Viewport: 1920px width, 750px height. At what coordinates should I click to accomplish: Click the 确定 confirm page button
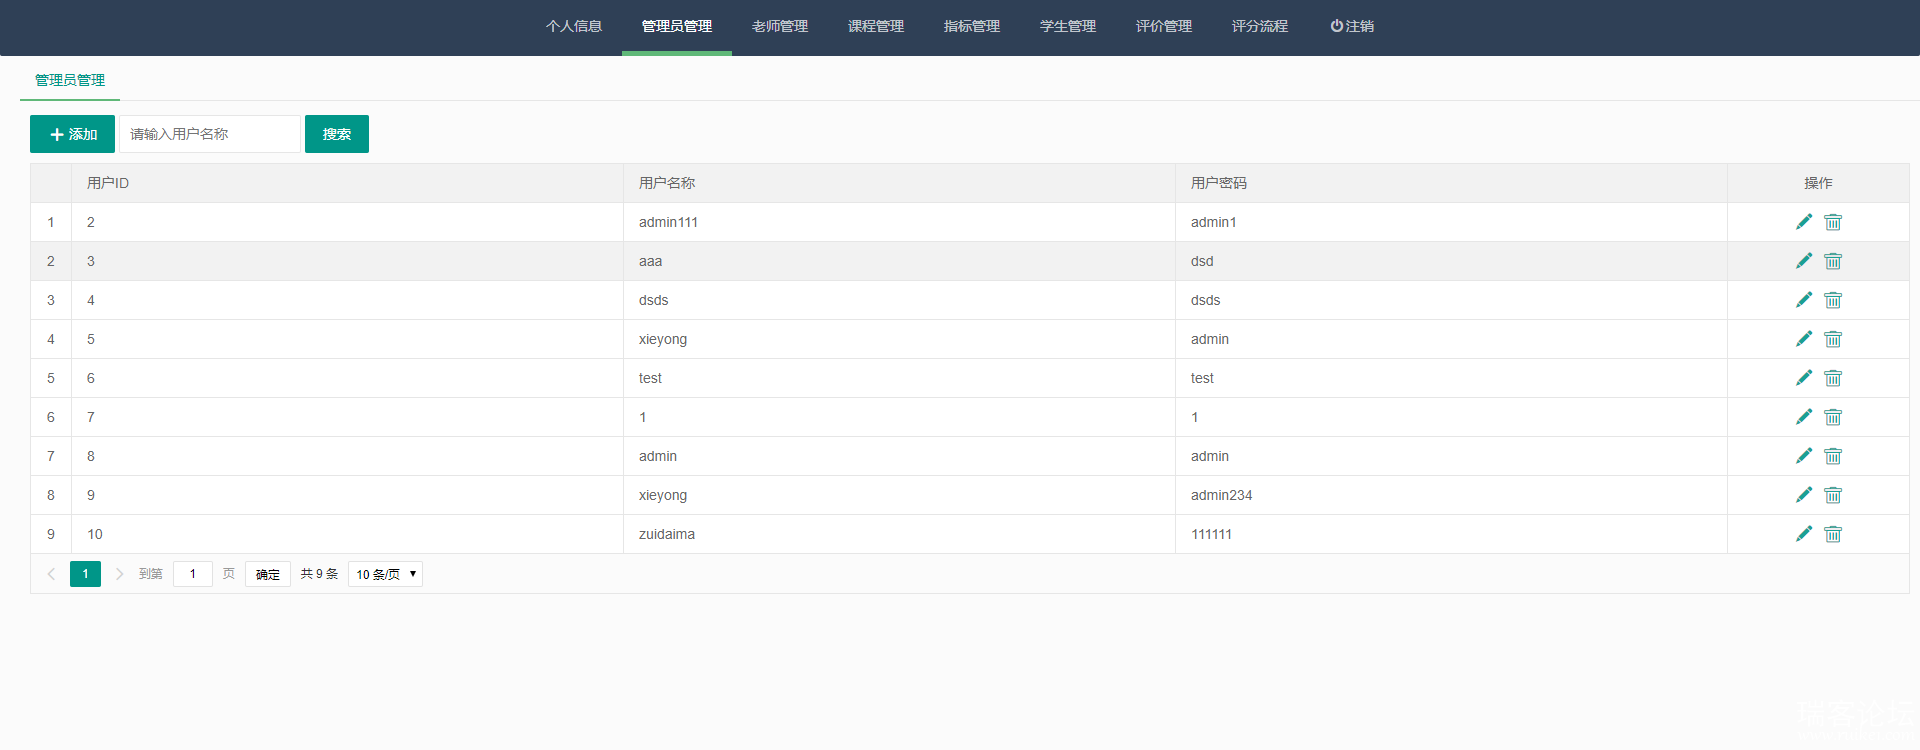(x=268, y=574)
